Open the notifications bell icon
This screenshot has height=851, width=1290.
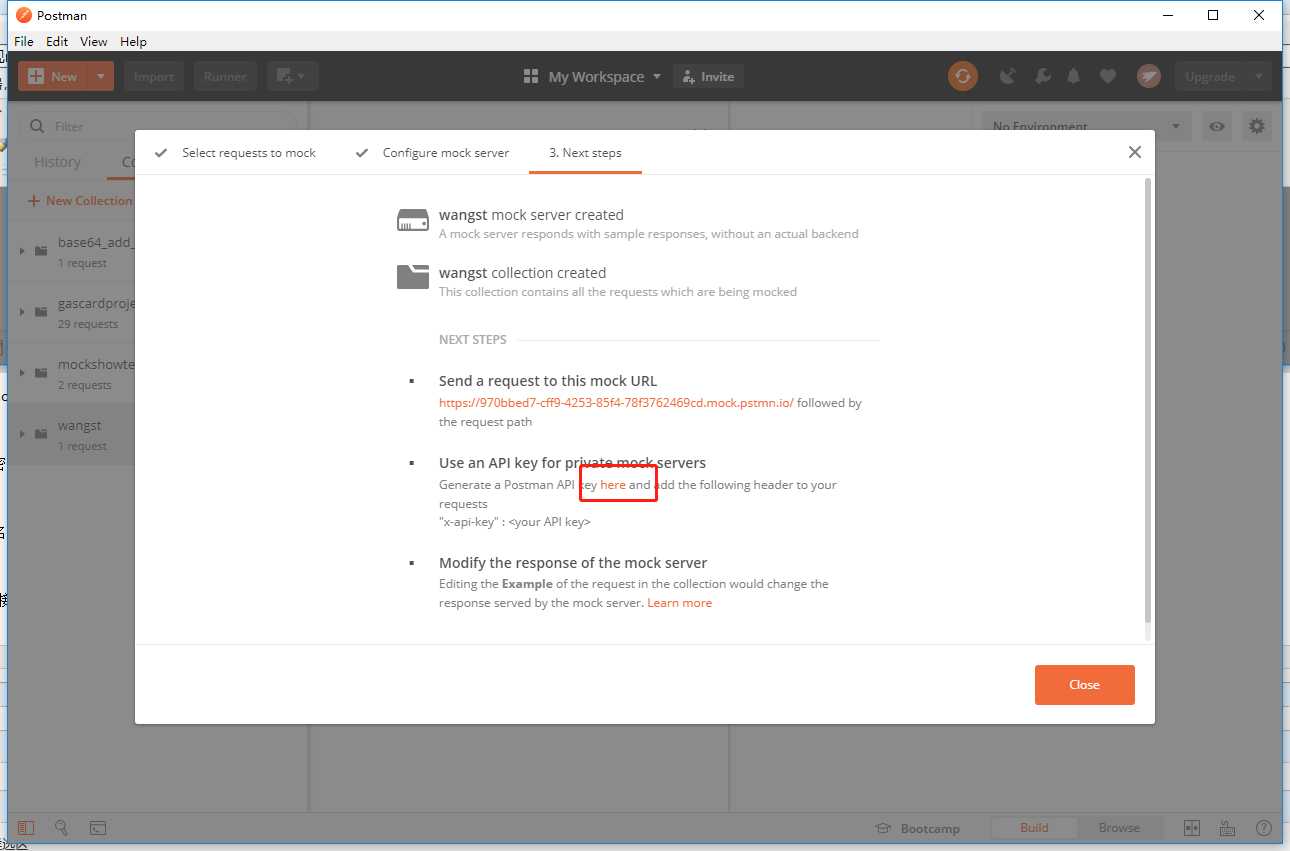click(1074, 76)
